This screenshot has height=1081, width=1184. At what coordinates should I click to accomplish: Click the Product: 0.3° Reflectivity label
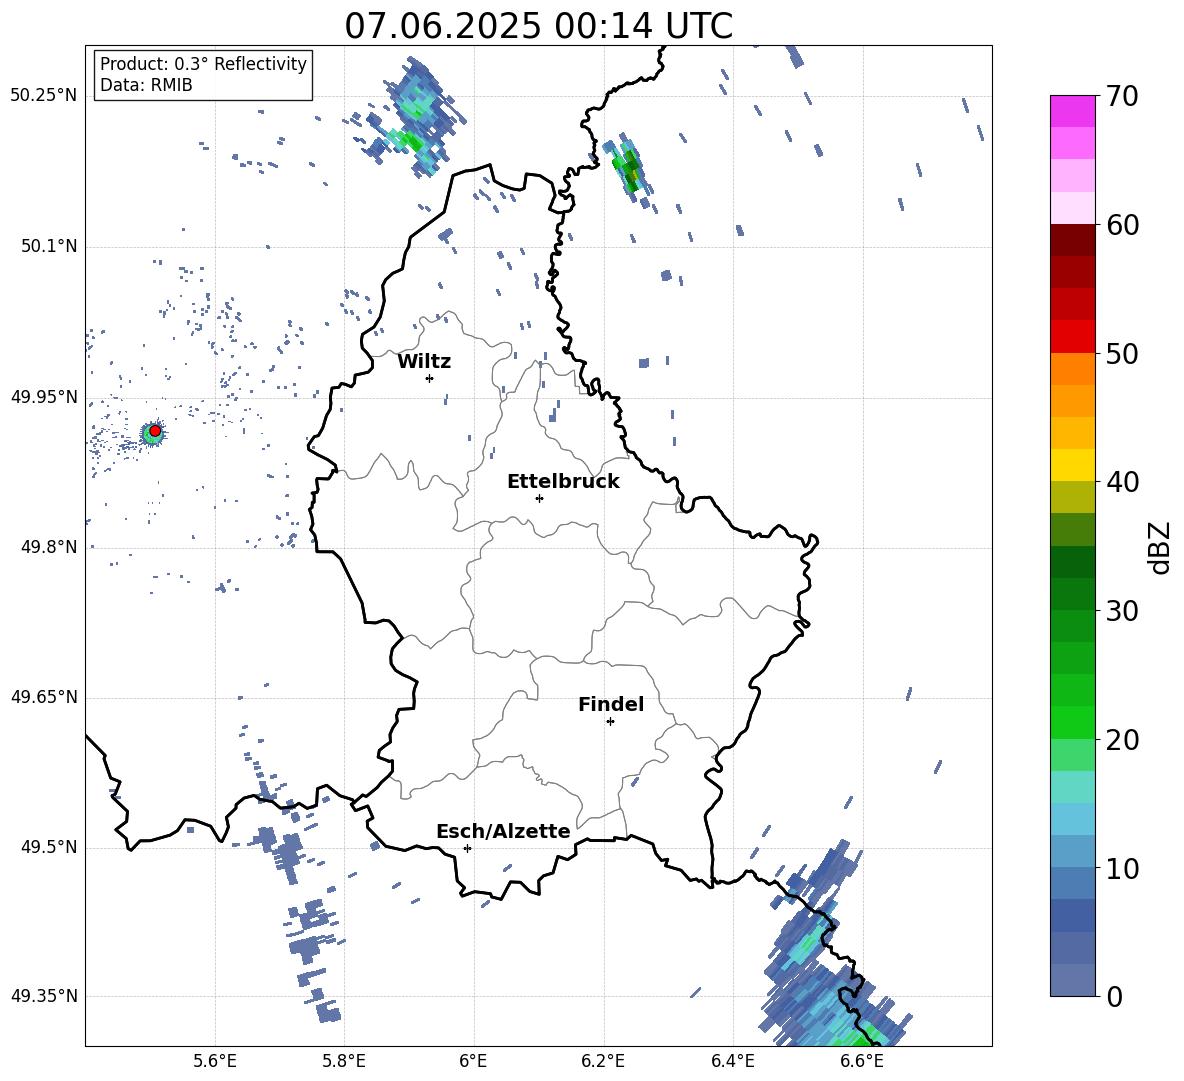tap(203, 64)
